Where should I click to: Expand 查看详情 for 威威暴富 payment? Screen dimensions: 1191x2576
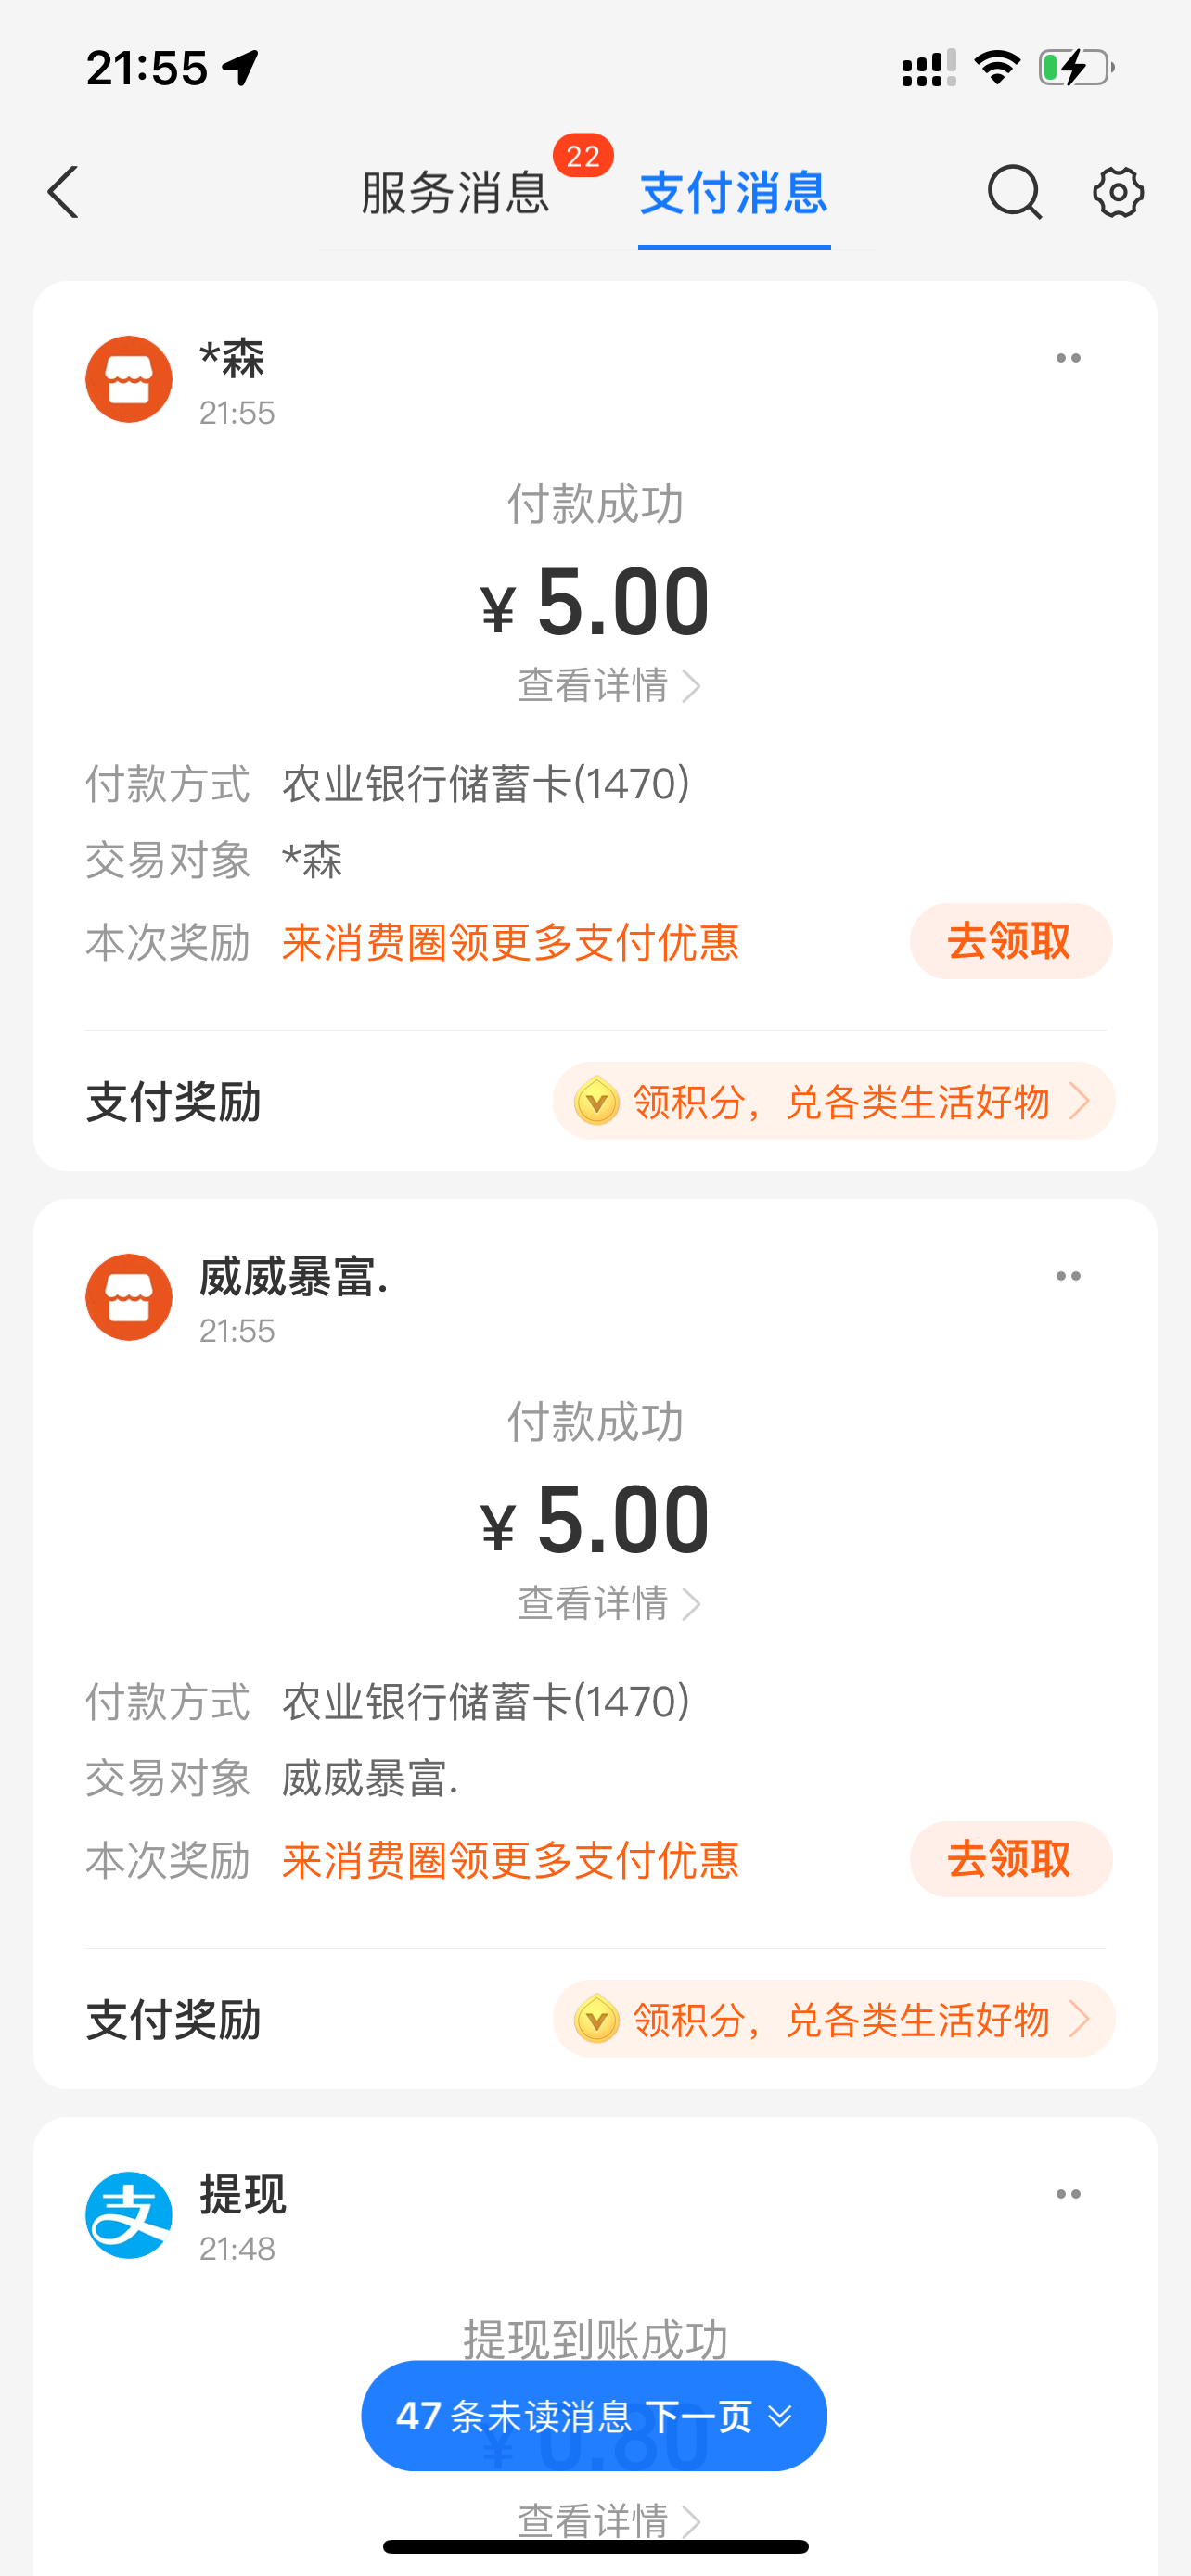[x=608, y=1604]
